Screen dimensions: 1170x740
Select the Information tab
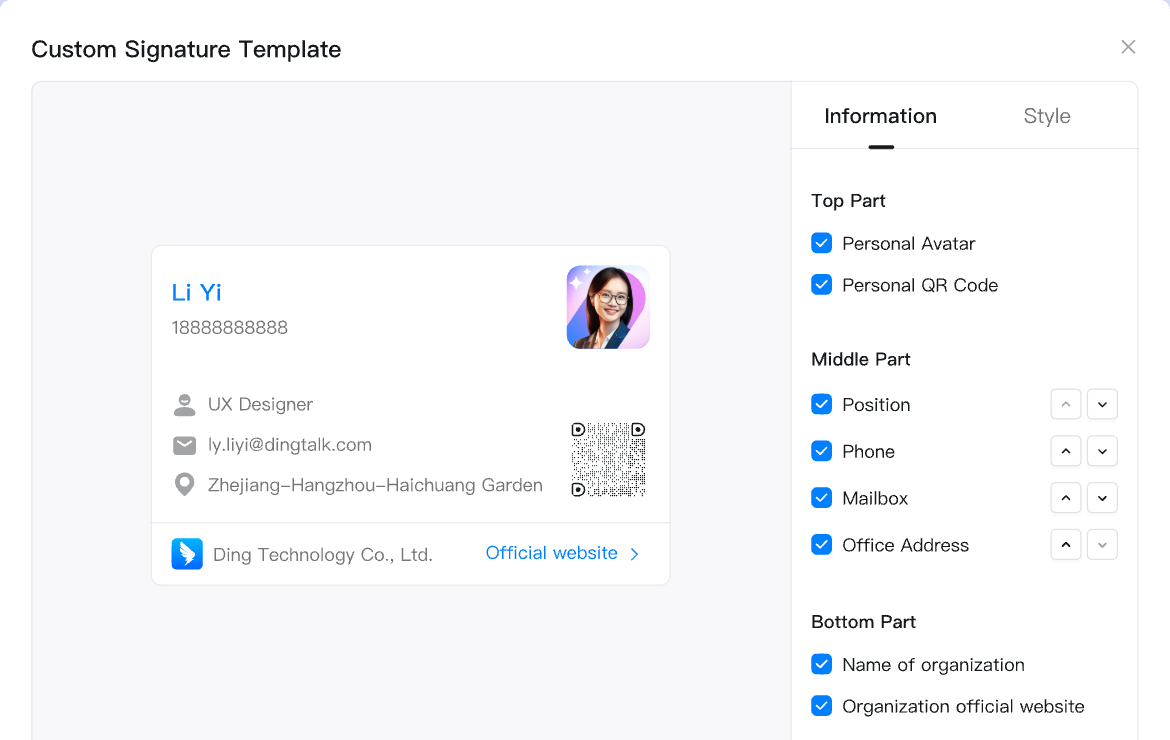coord(880,116)
